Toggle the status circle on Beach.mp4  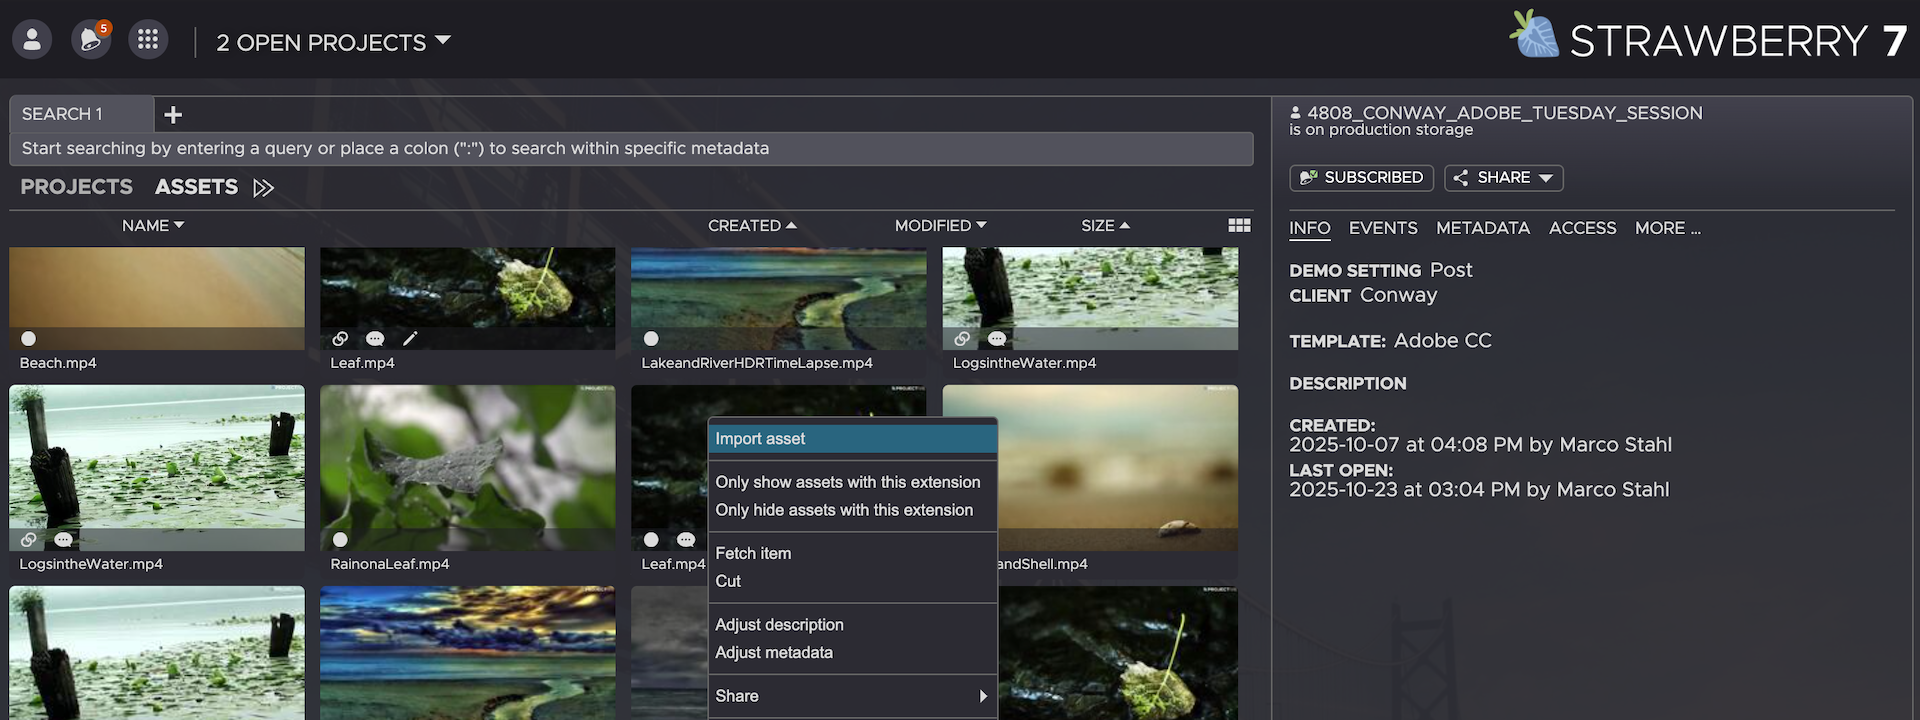click(29, 339)
